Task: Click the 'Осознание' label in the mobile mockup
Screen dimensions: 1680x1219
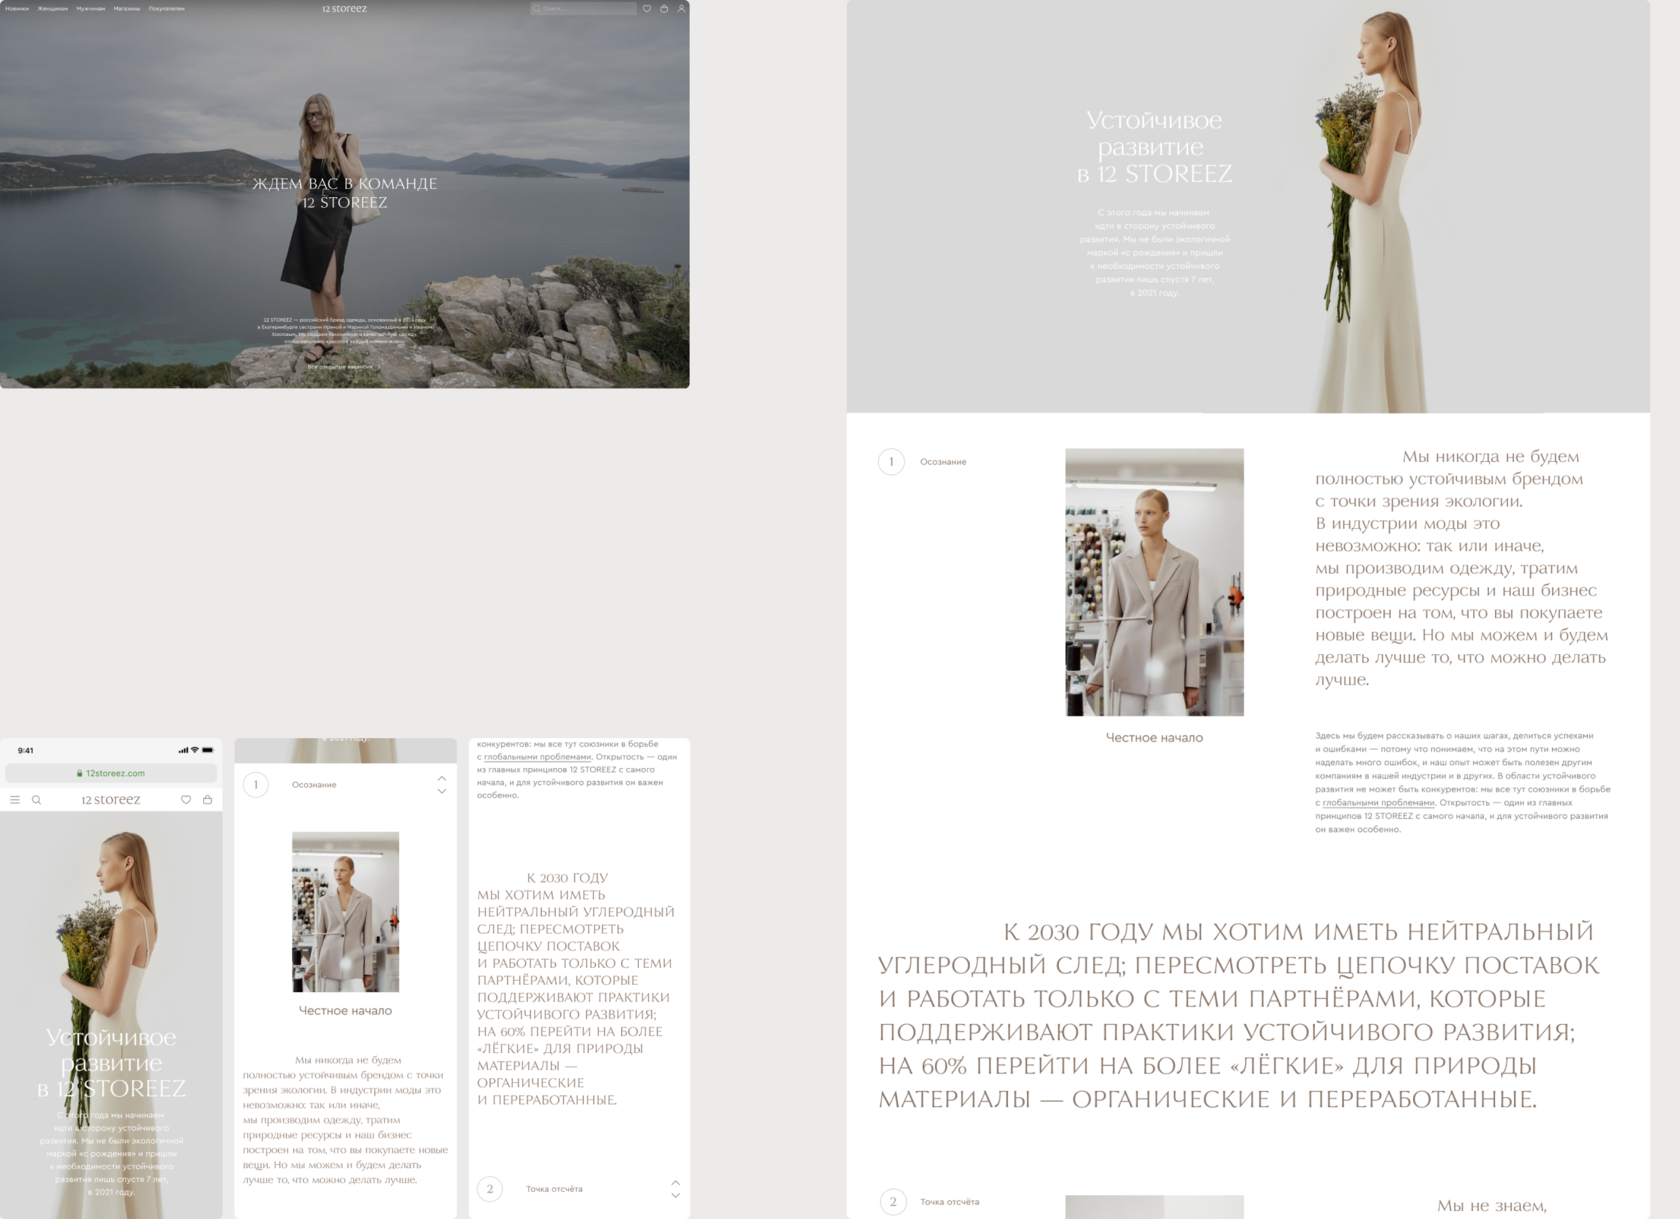Action: click(x=314, y=785)
